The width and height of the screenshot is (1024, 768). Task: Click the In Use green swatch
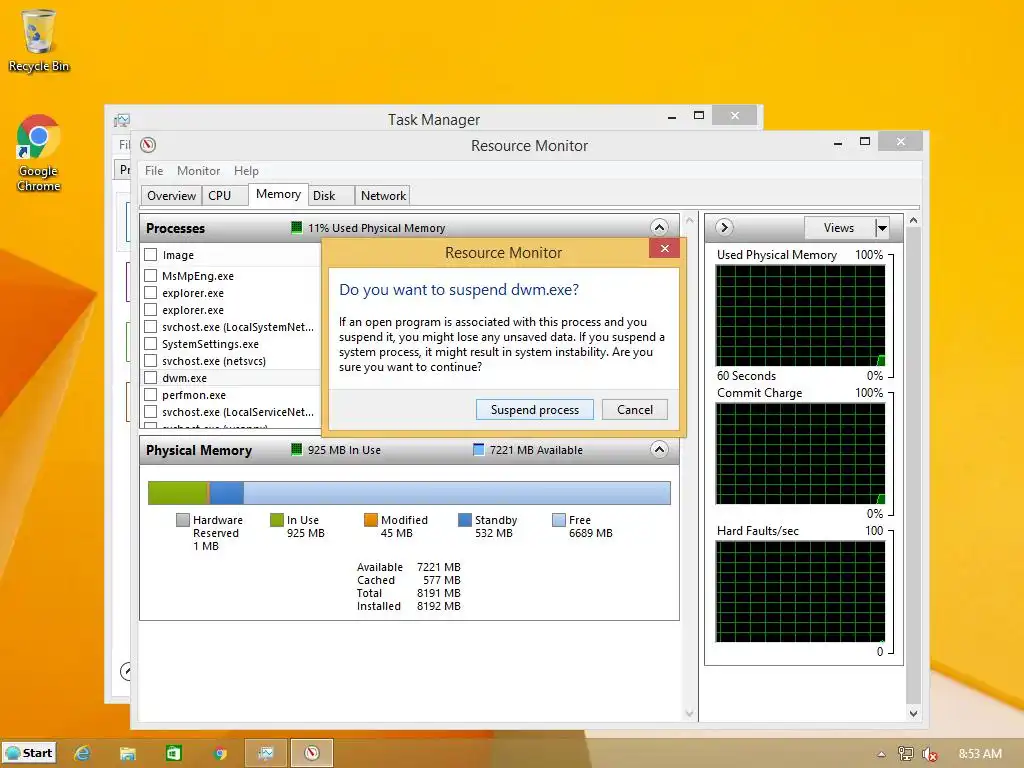point(277,520)
